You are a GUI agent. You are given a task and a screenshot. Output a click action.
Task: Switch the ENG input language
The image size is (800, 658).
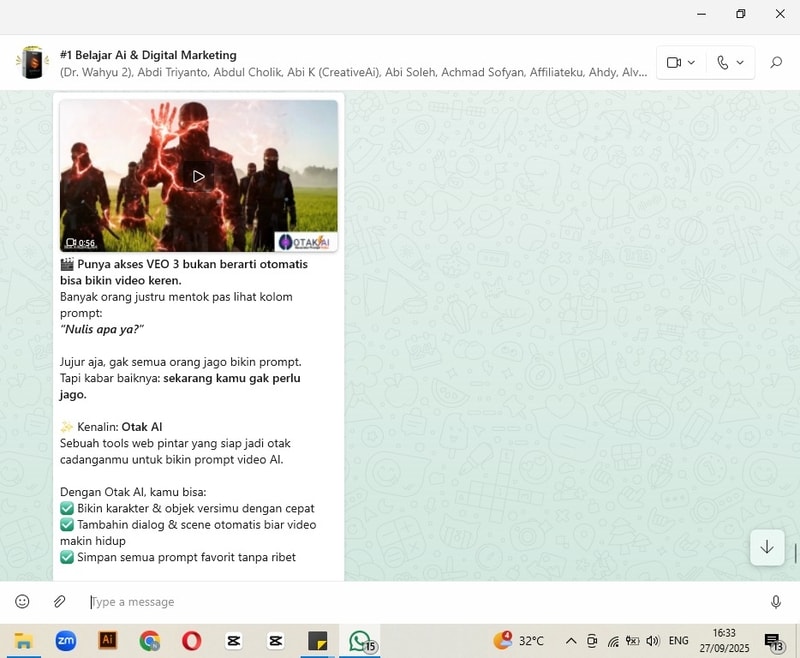pyautogui.click(x=679, y=641)
